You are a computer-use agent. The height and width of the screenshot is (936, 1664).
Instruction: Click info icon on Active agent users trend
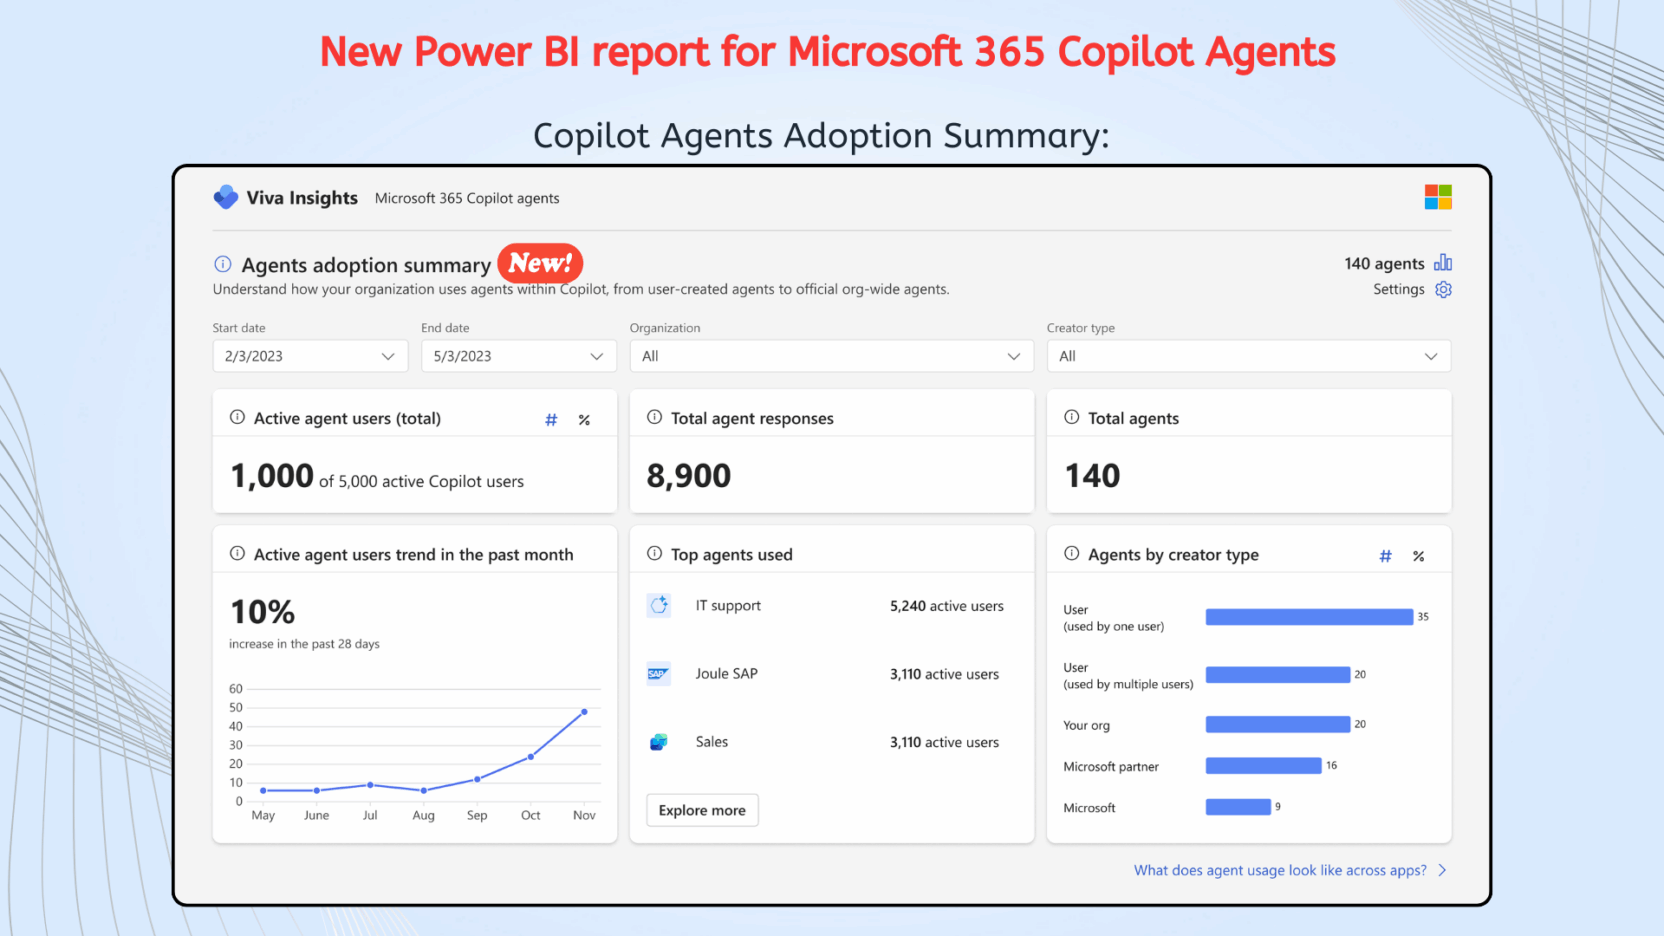237,553
